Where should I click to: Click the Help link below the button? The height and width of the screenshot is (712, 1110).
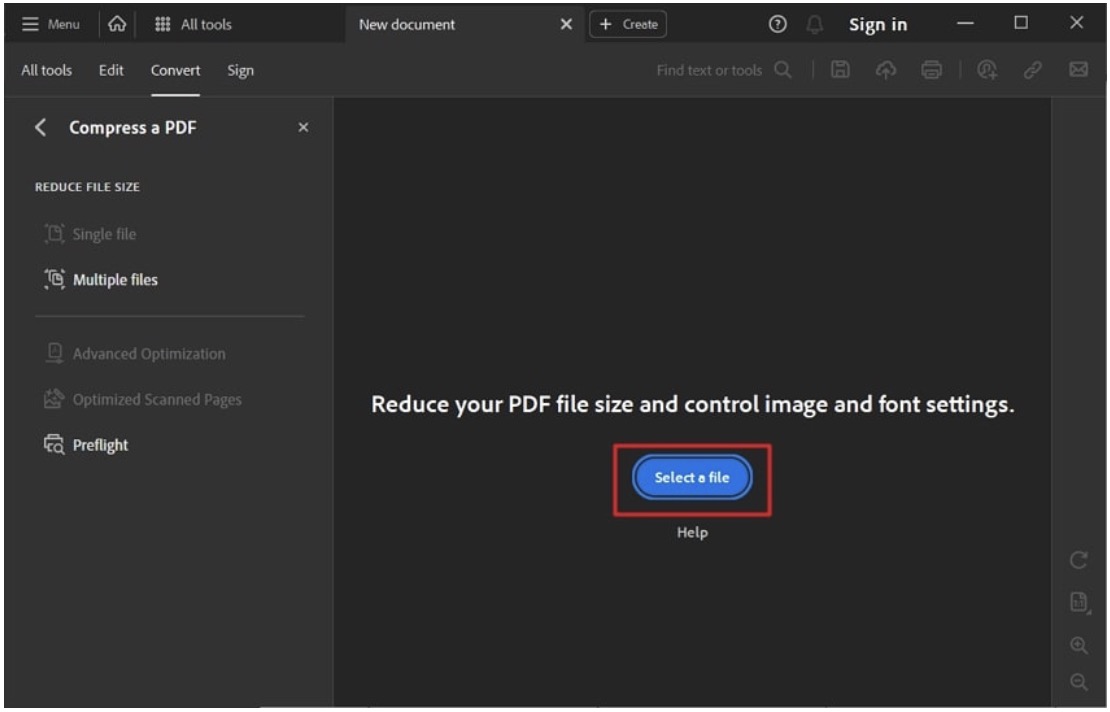692,533
